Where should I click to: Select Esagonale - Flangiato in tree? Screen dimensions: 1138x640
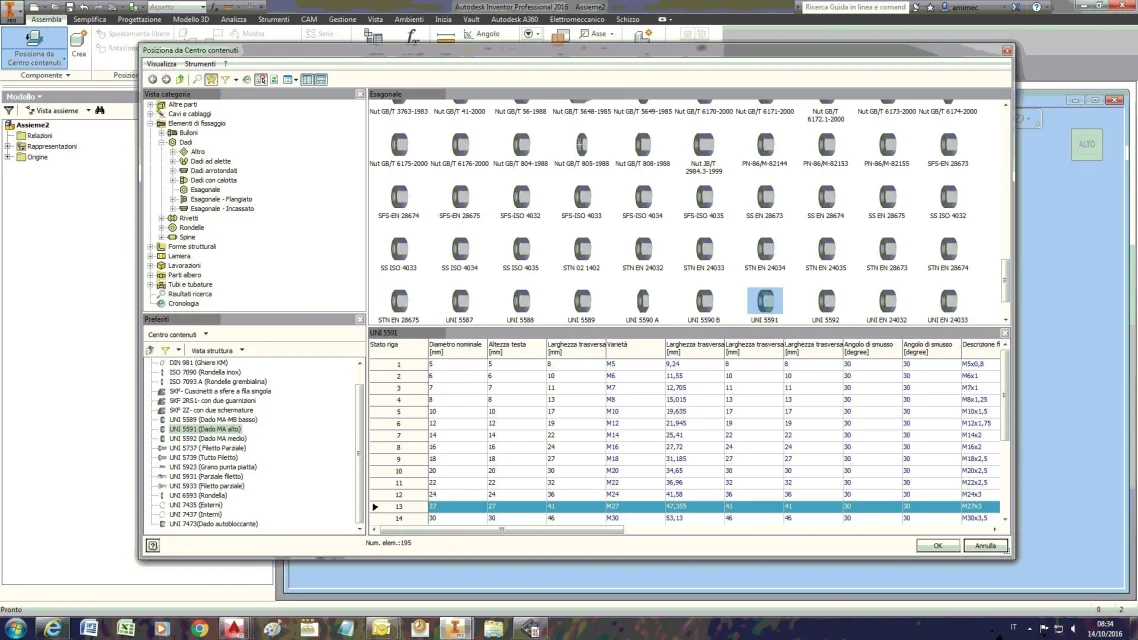coord(221,199)
